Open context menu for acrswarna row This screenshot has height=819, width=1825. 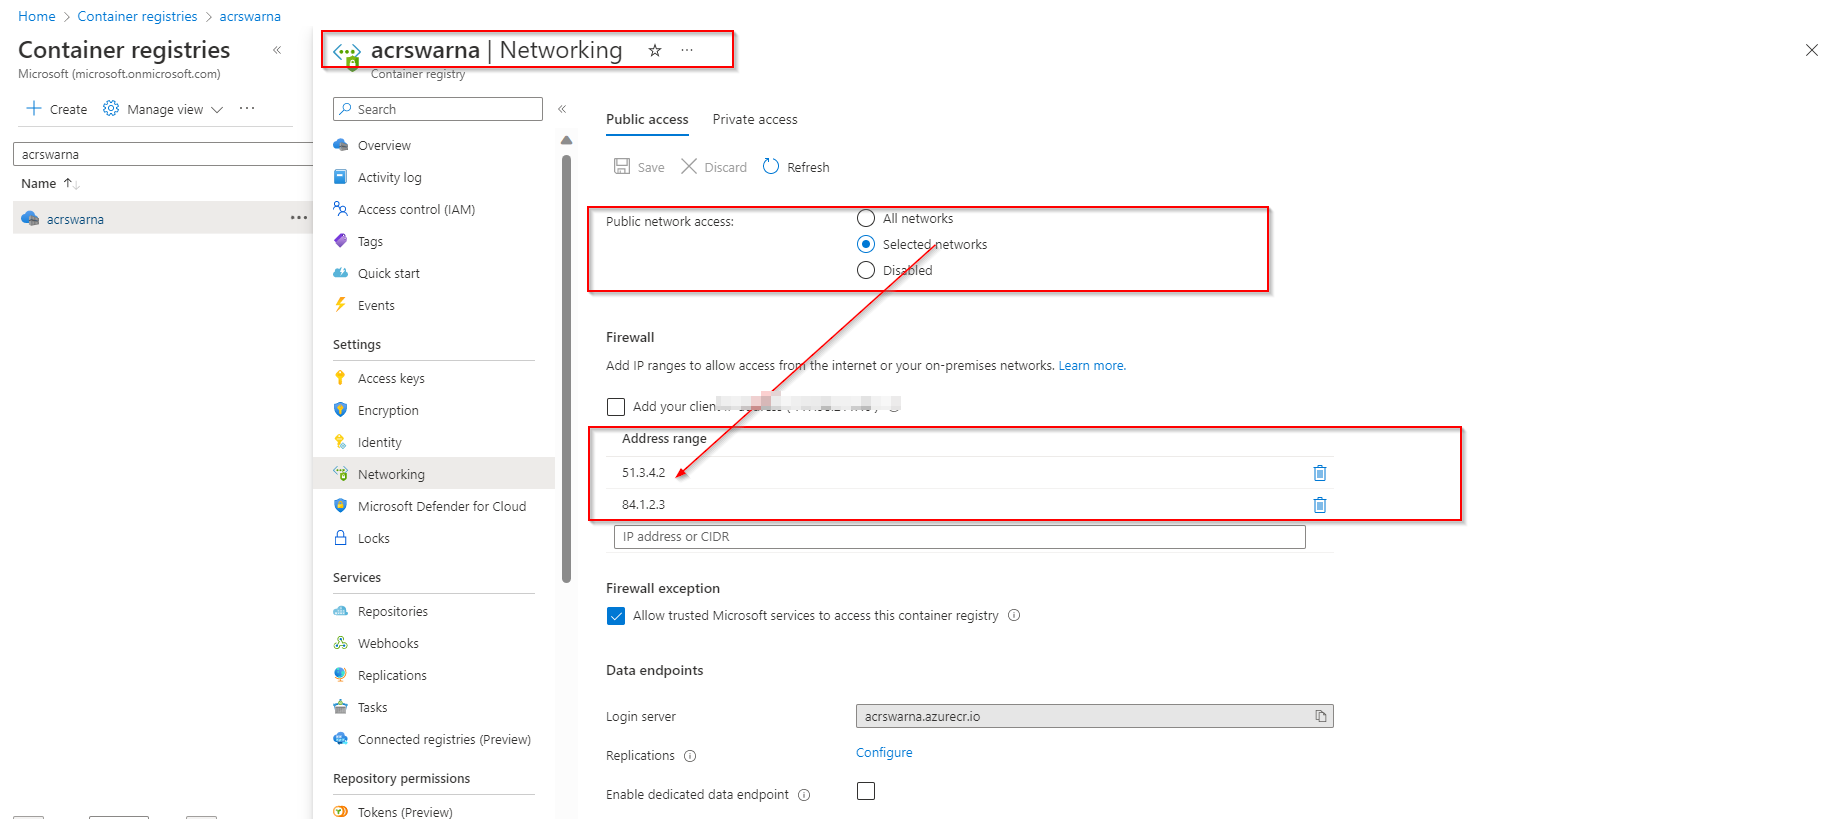(299, 218)
